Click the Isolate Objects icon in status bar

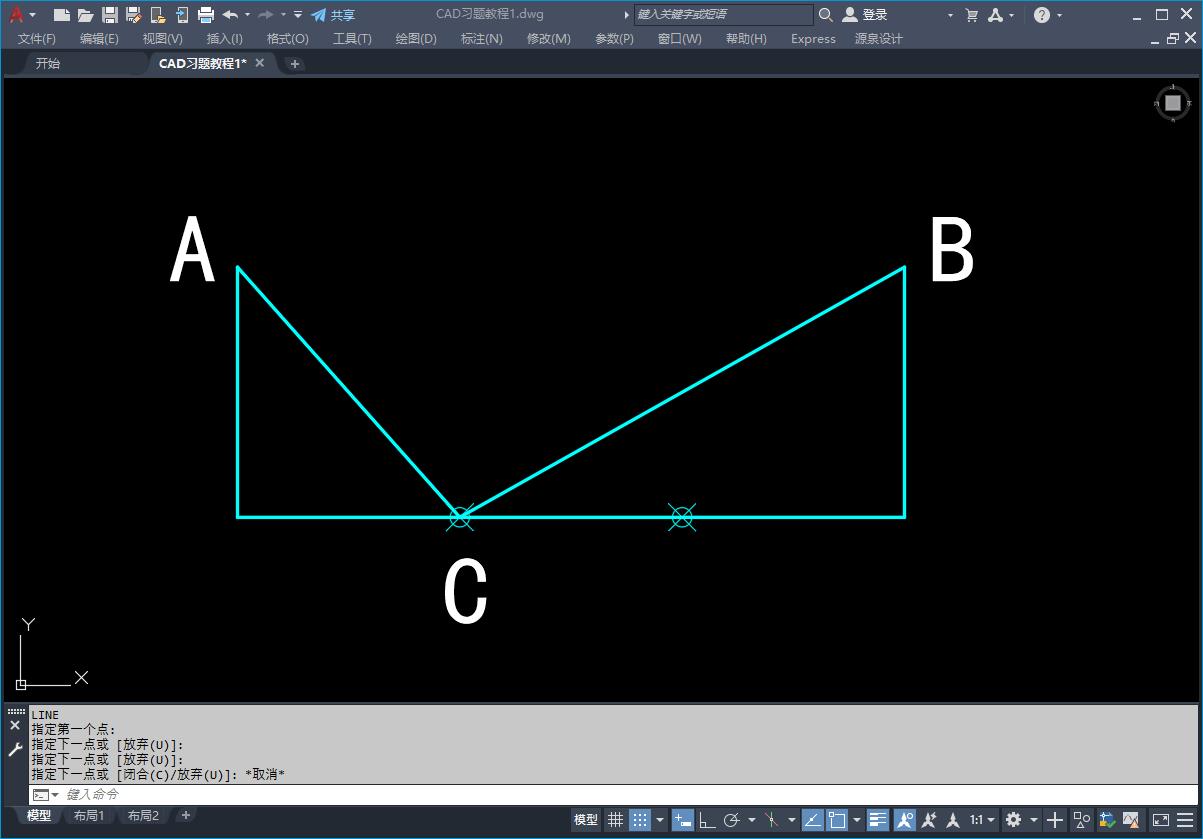[x=1080, y=820]
